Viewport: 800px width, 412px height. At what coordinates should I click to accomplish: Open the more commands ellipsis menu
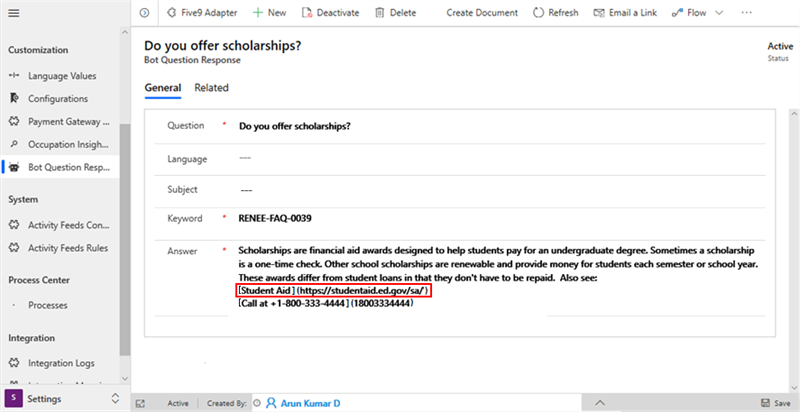coord(746,13)
